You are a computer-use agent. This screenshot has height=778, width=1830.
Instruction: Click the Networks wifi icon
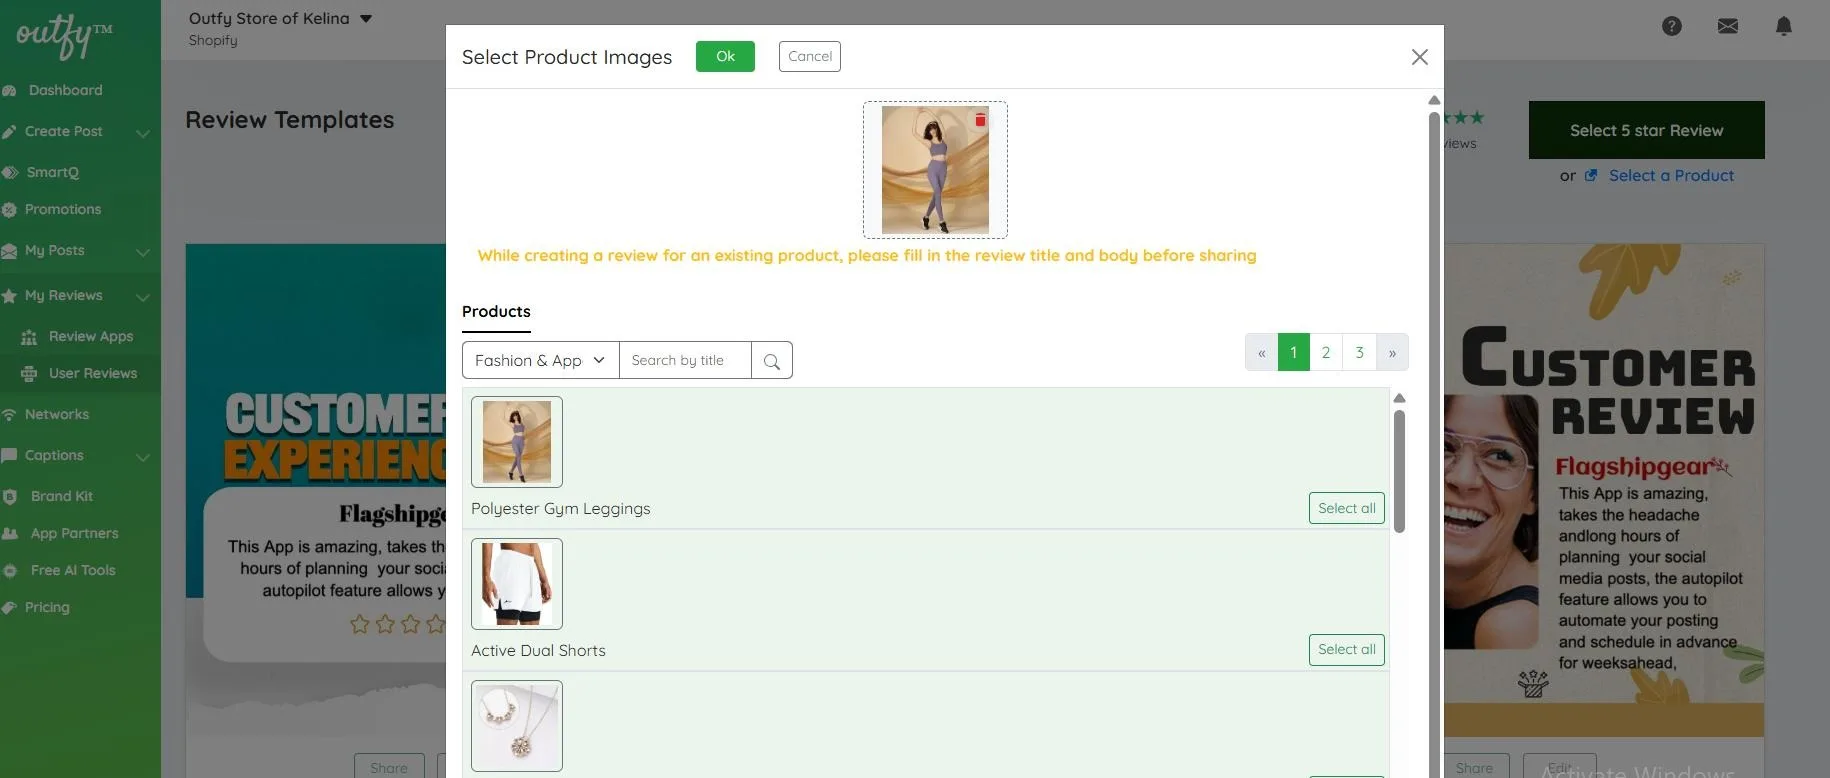[x=9, y=414]
